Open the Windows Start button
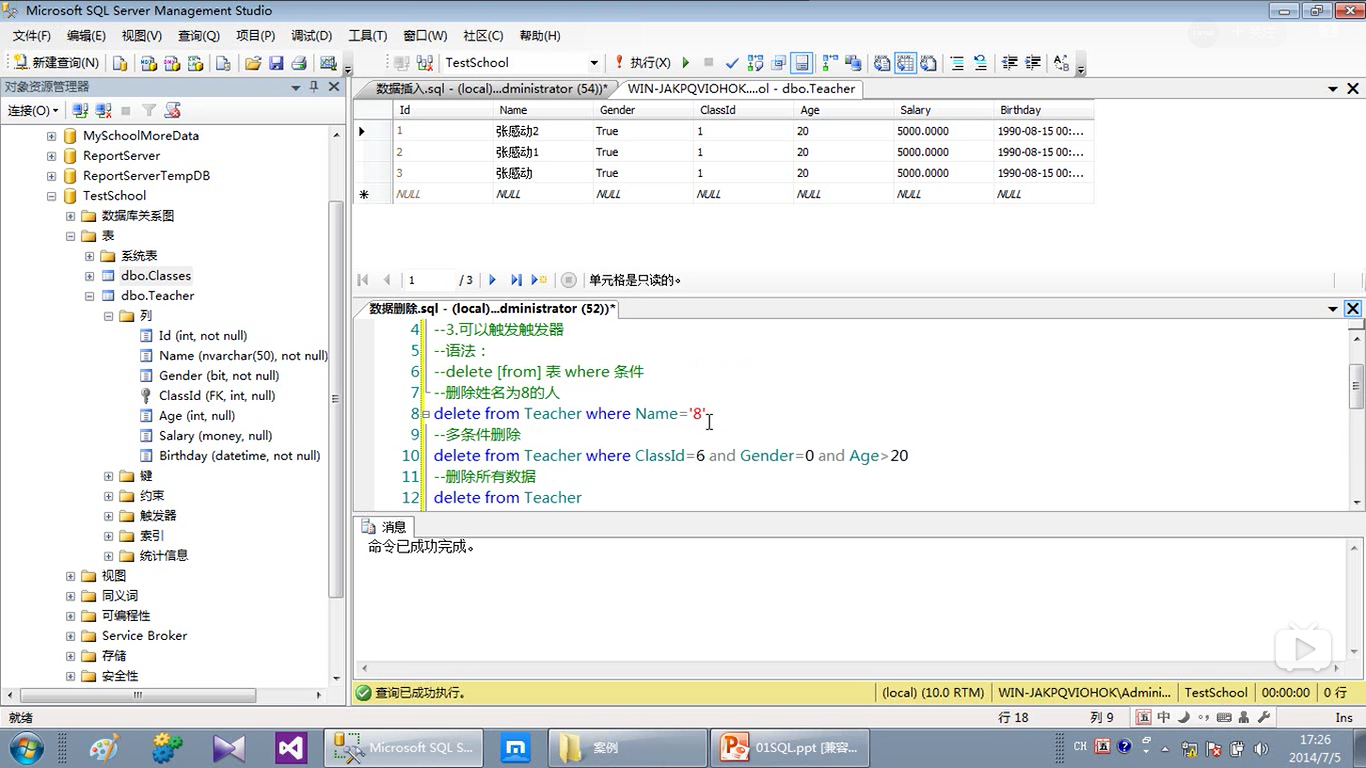Viewport: 1366px width, 768px height. [26, 747]
